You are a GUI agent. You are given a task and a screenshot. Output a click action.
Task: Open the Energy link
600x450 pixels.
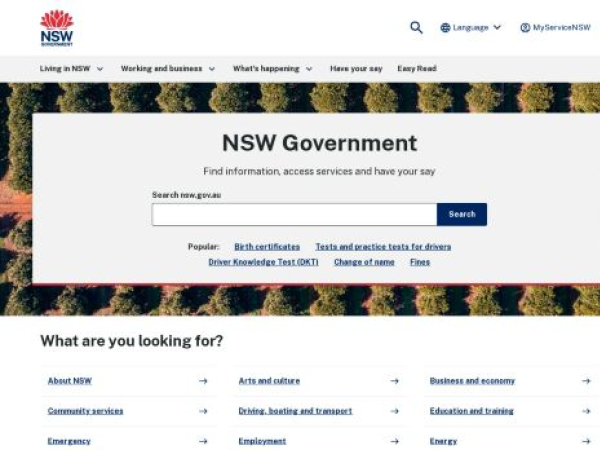tap(443, 441)
